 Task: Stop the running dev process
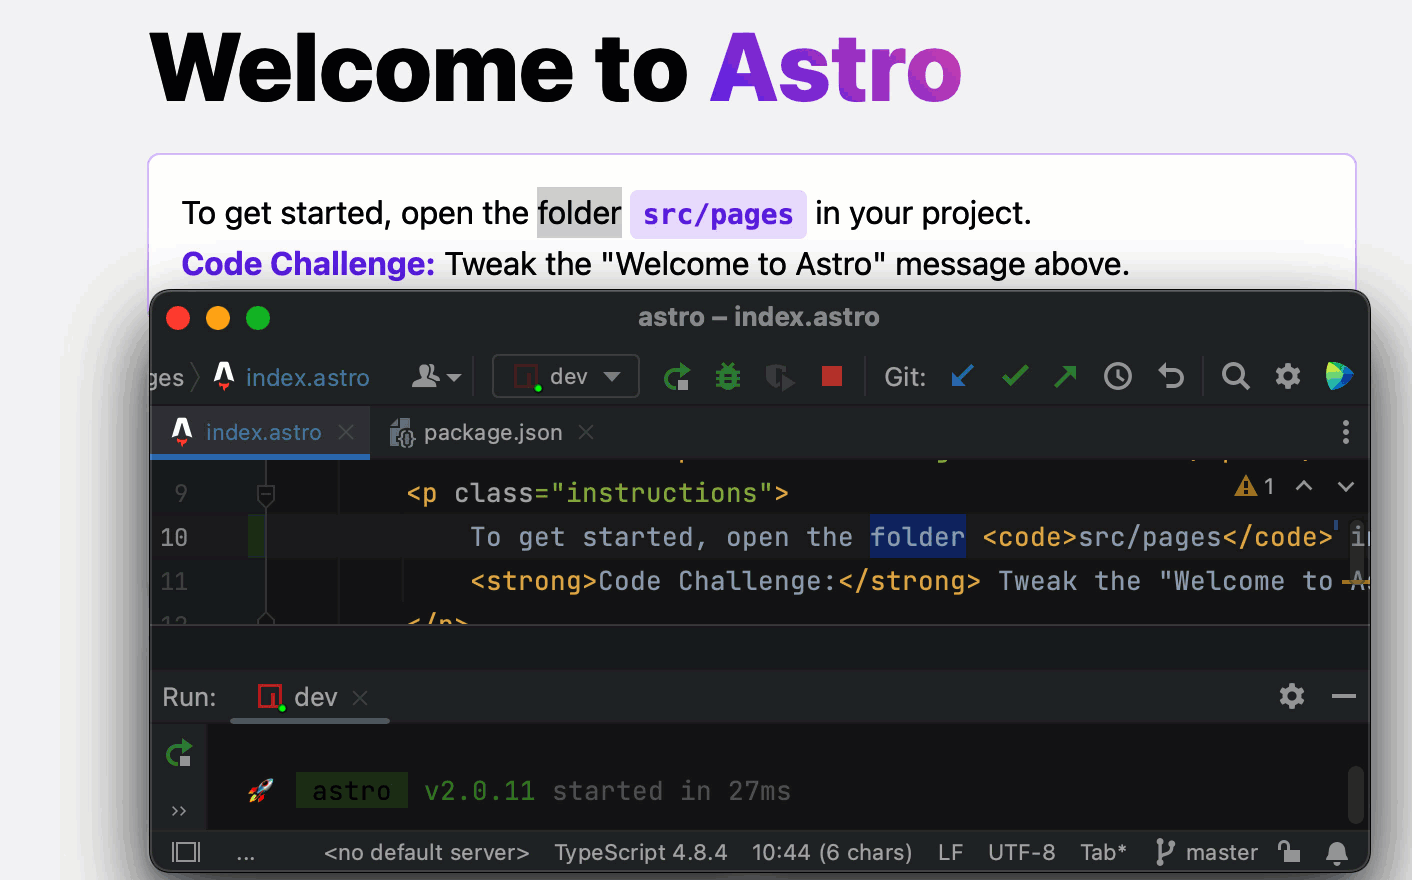click(831, 376)
